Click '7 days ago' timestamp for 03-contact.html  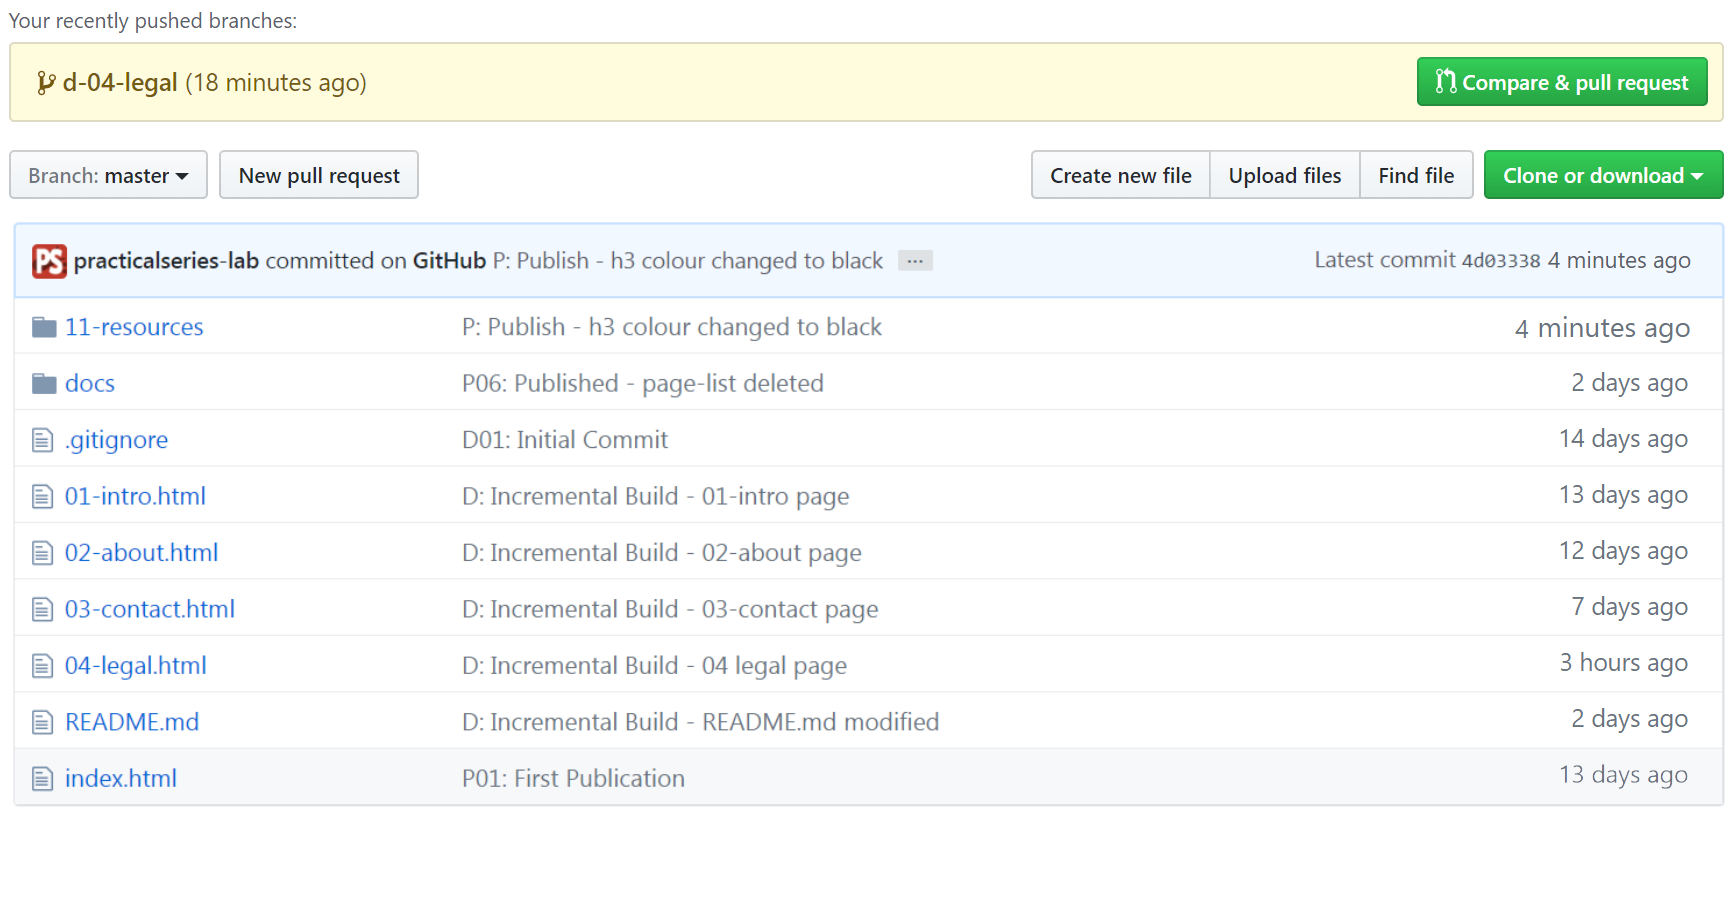click(1630, 607)
